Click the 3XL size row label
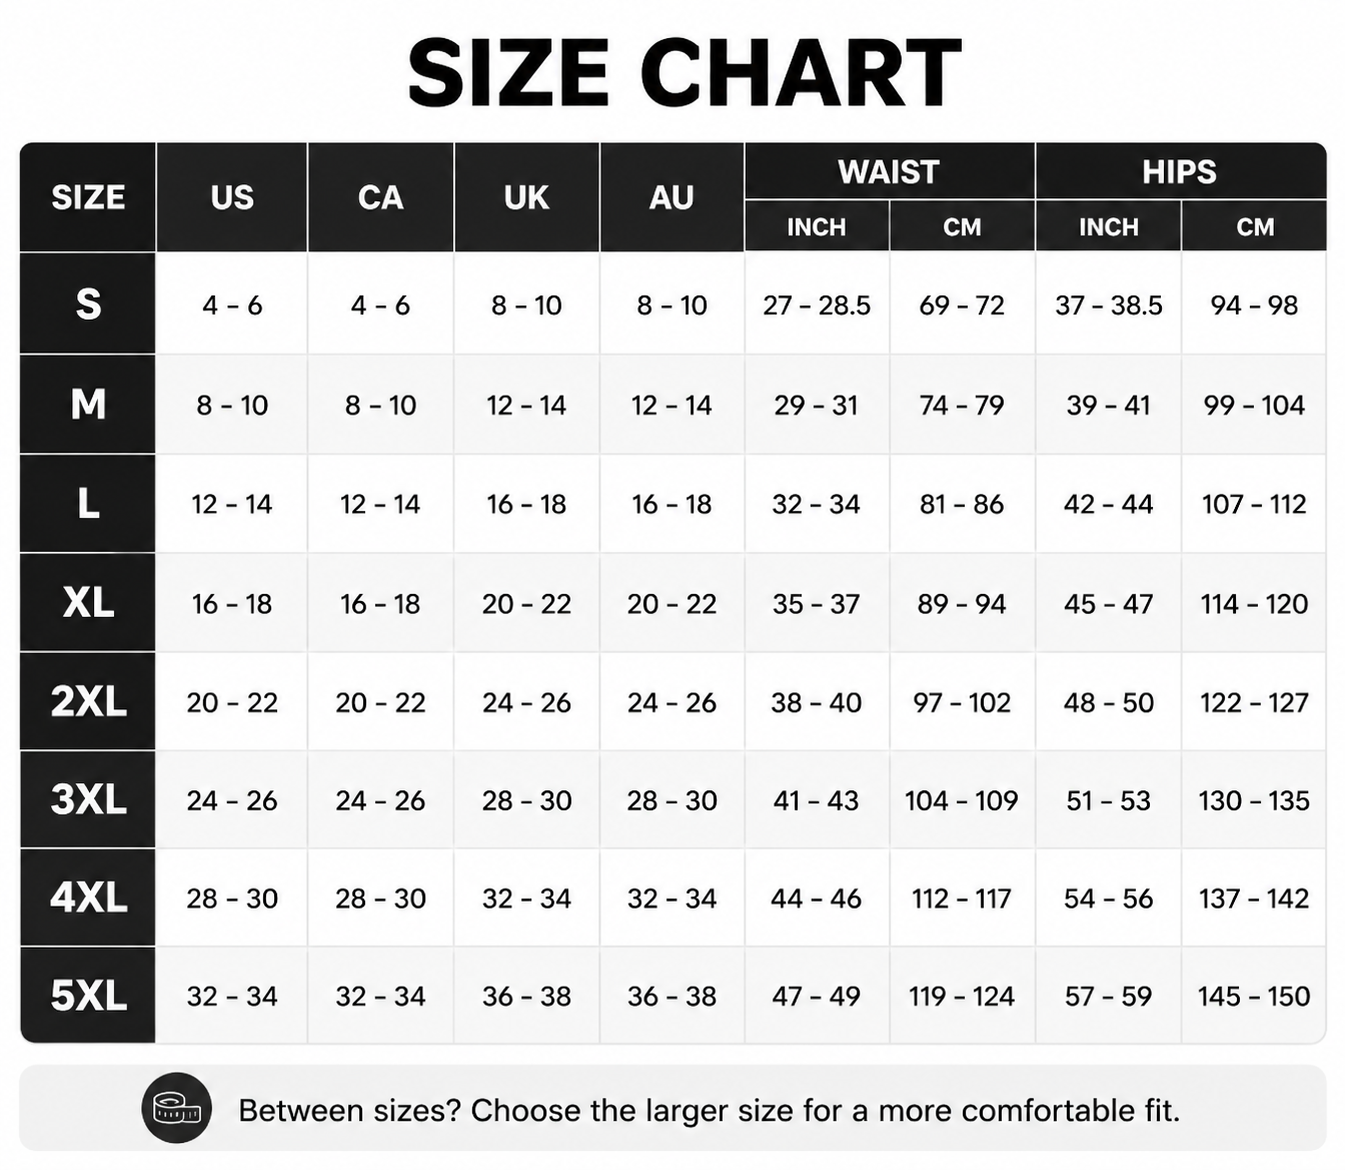Viewport: 1345px width, 1170px height. tap(88, 799)
